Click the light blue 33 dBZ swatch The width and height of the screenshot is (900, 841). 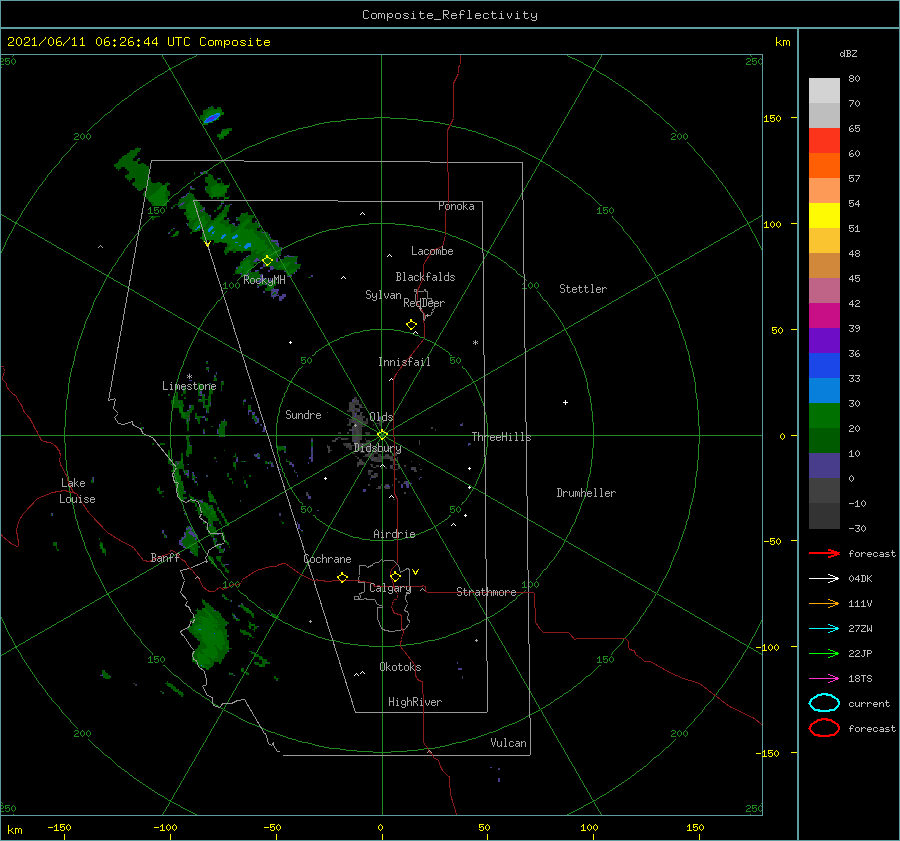point(824,390)
